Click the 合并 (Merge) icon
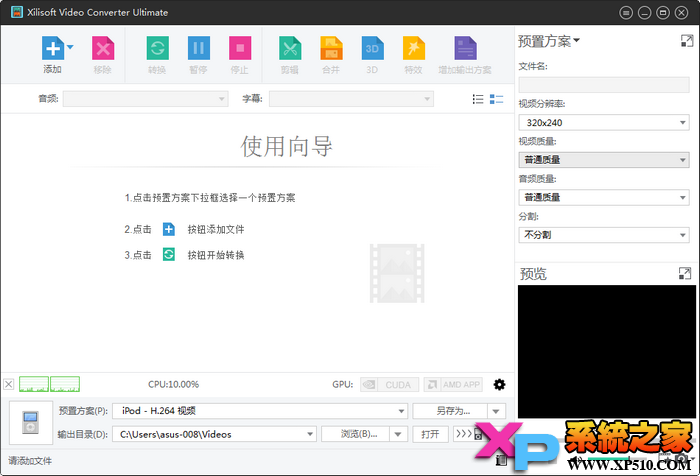The image size is (700, 476). tap(331, 48)
